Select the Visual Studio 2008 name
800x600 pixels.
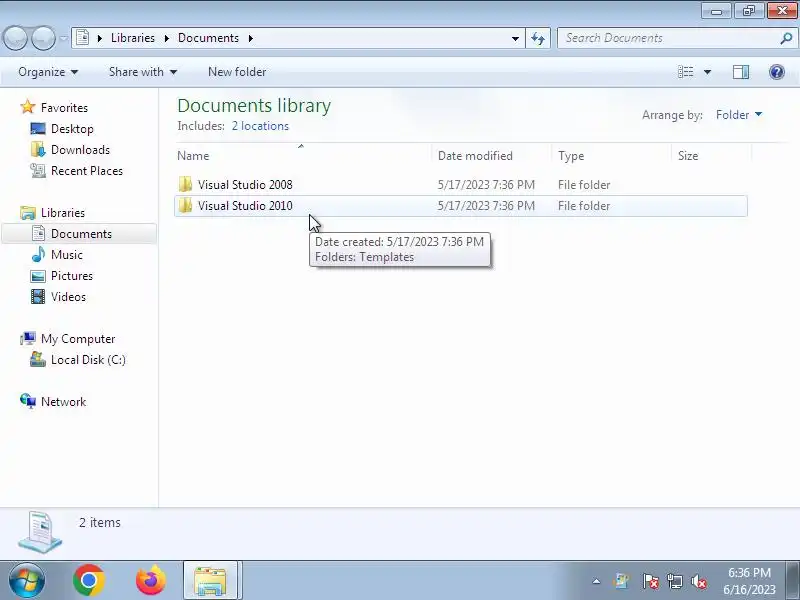pos(245,185)
